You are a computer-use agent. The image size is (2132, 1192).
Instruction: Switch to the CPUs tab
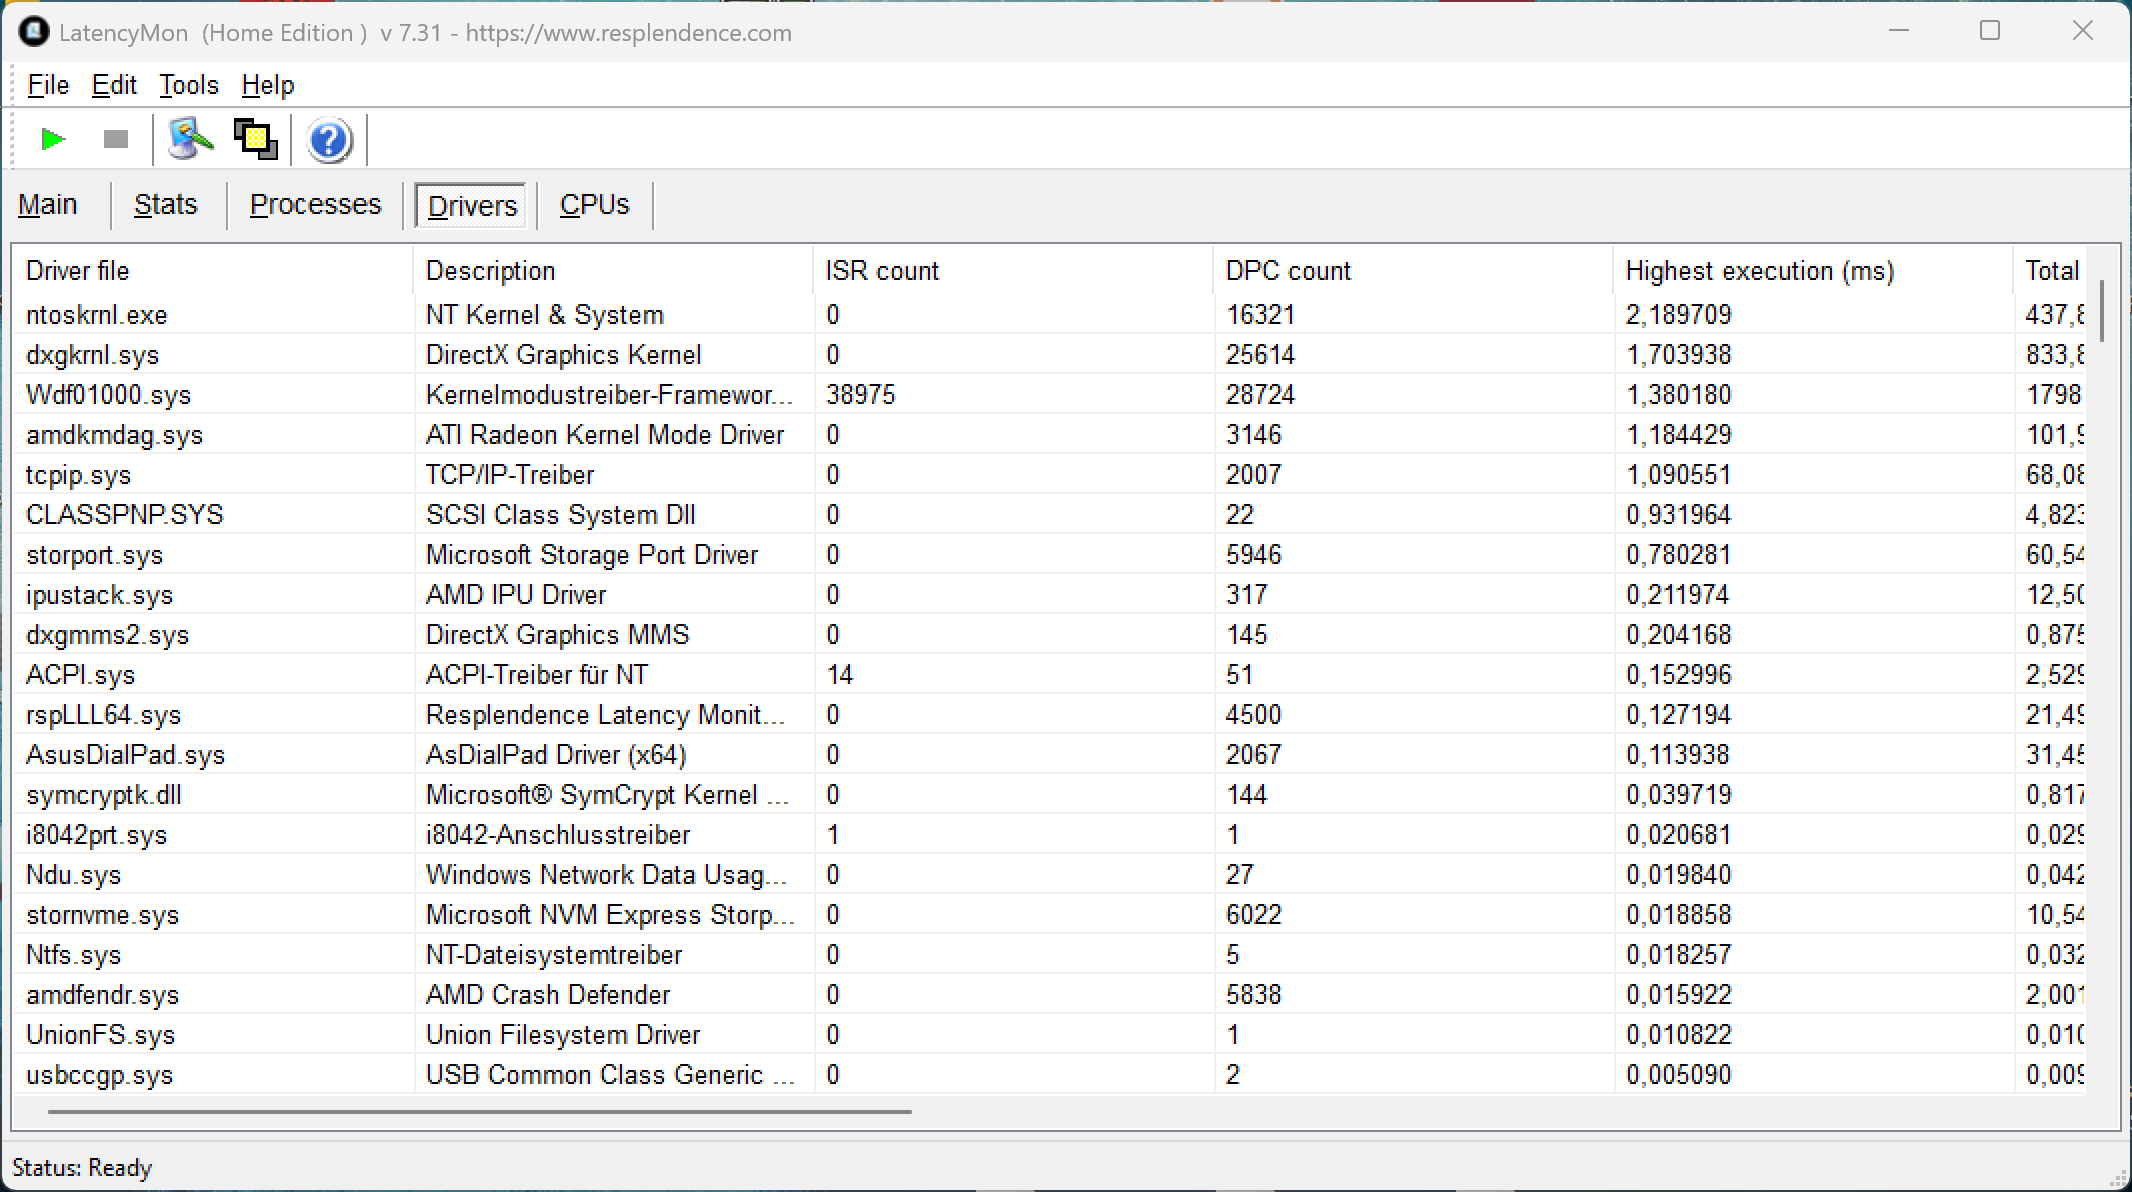pyautogui.click(x=594, y=205)
